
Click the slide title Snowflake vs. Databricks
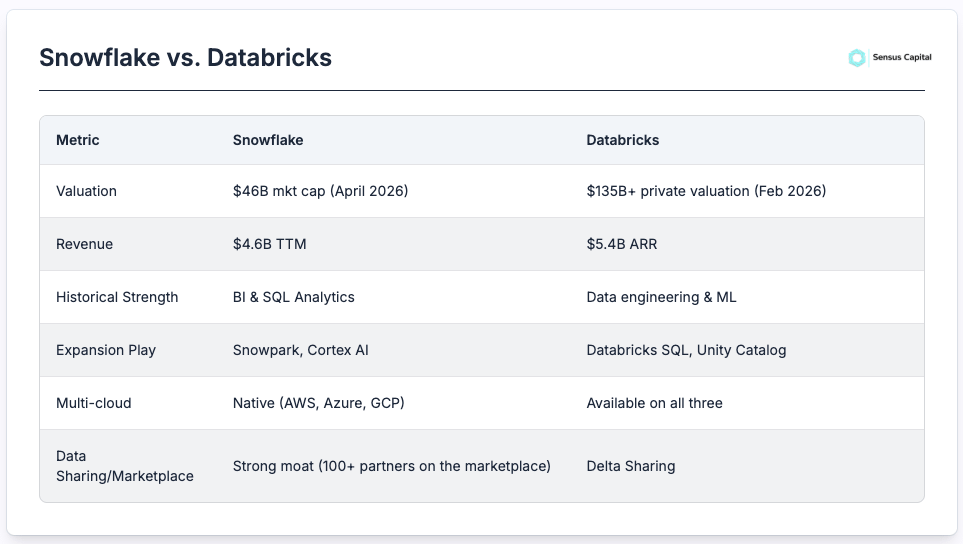[185, 58]
